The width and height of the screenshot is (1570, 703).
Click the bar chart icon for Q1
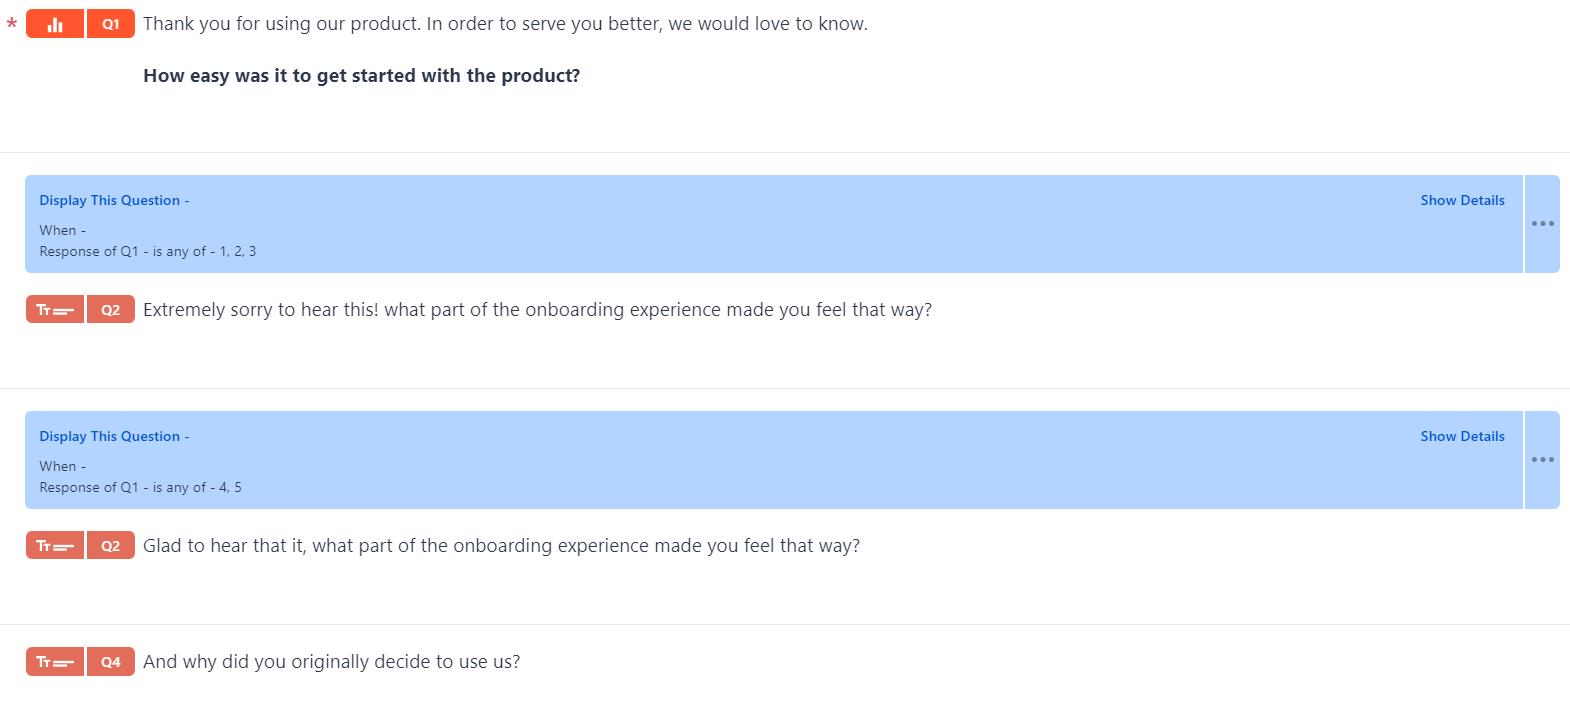(55, 24)
